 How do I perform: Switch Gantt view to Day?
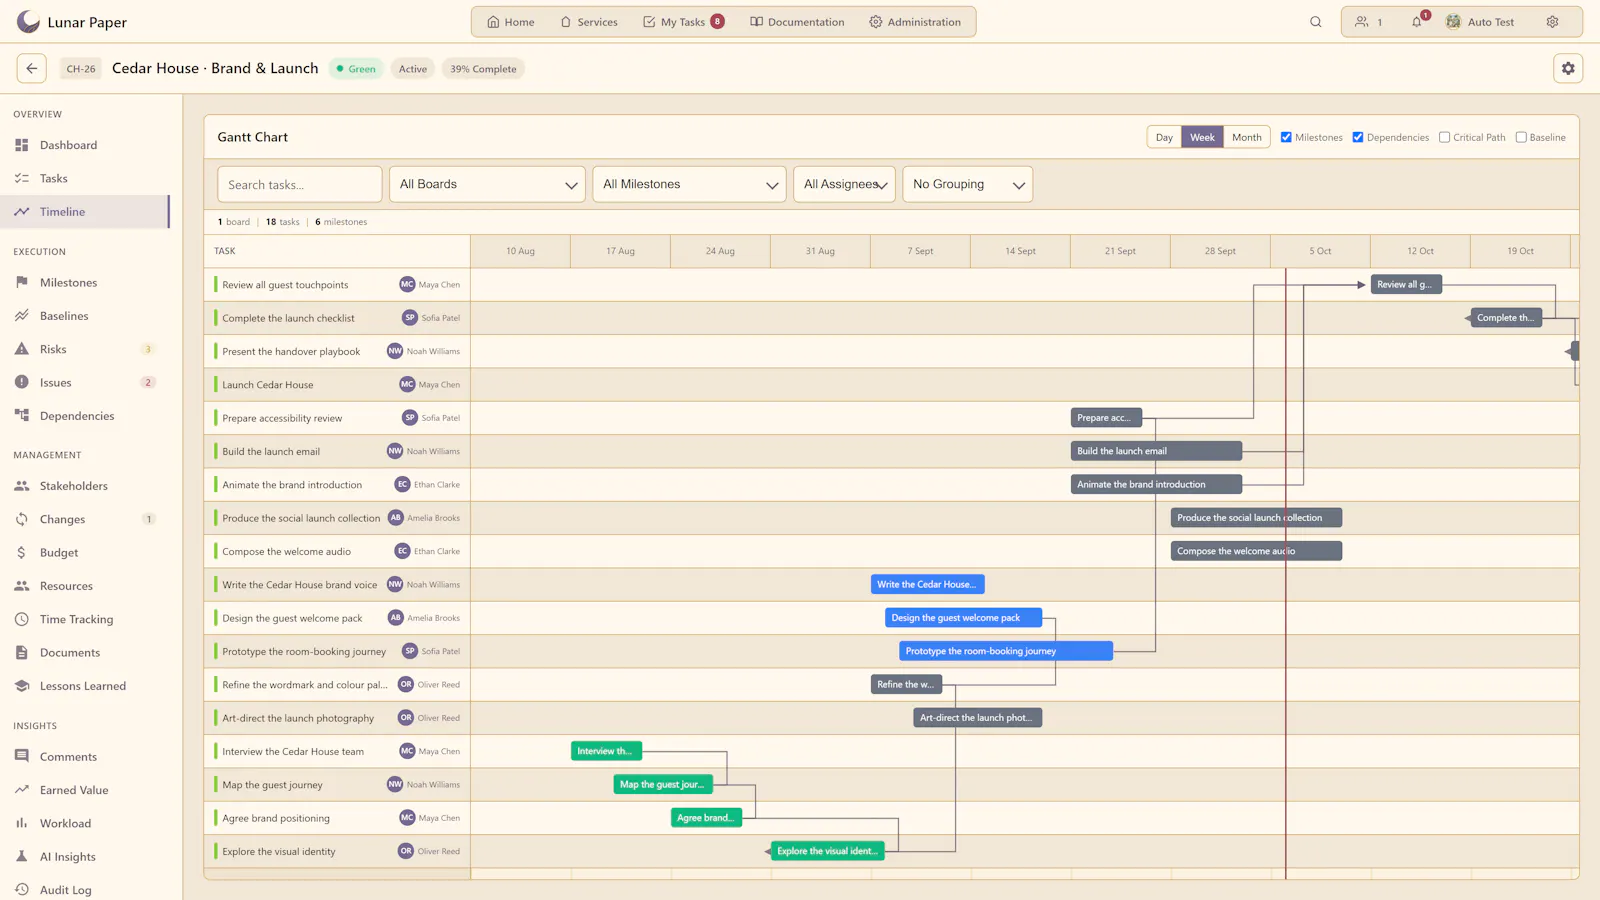(1164, 137)
